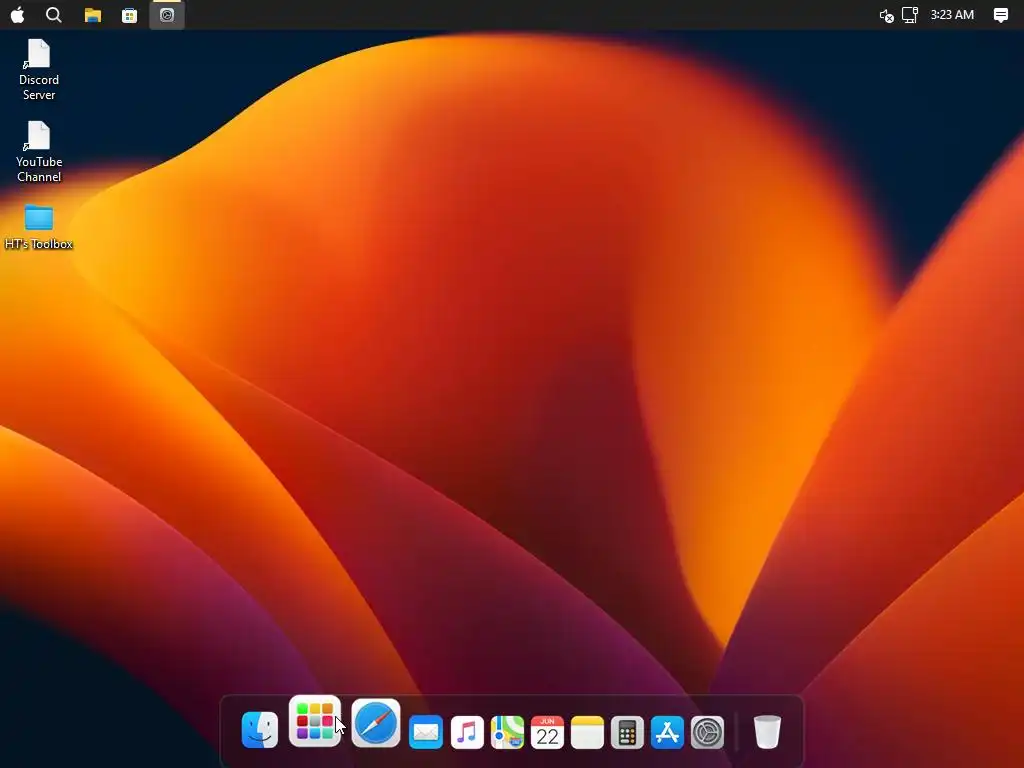Open the notification center icon
Image resolution: width=1024 pixels, height=768 pixels.
point(1000,14)
